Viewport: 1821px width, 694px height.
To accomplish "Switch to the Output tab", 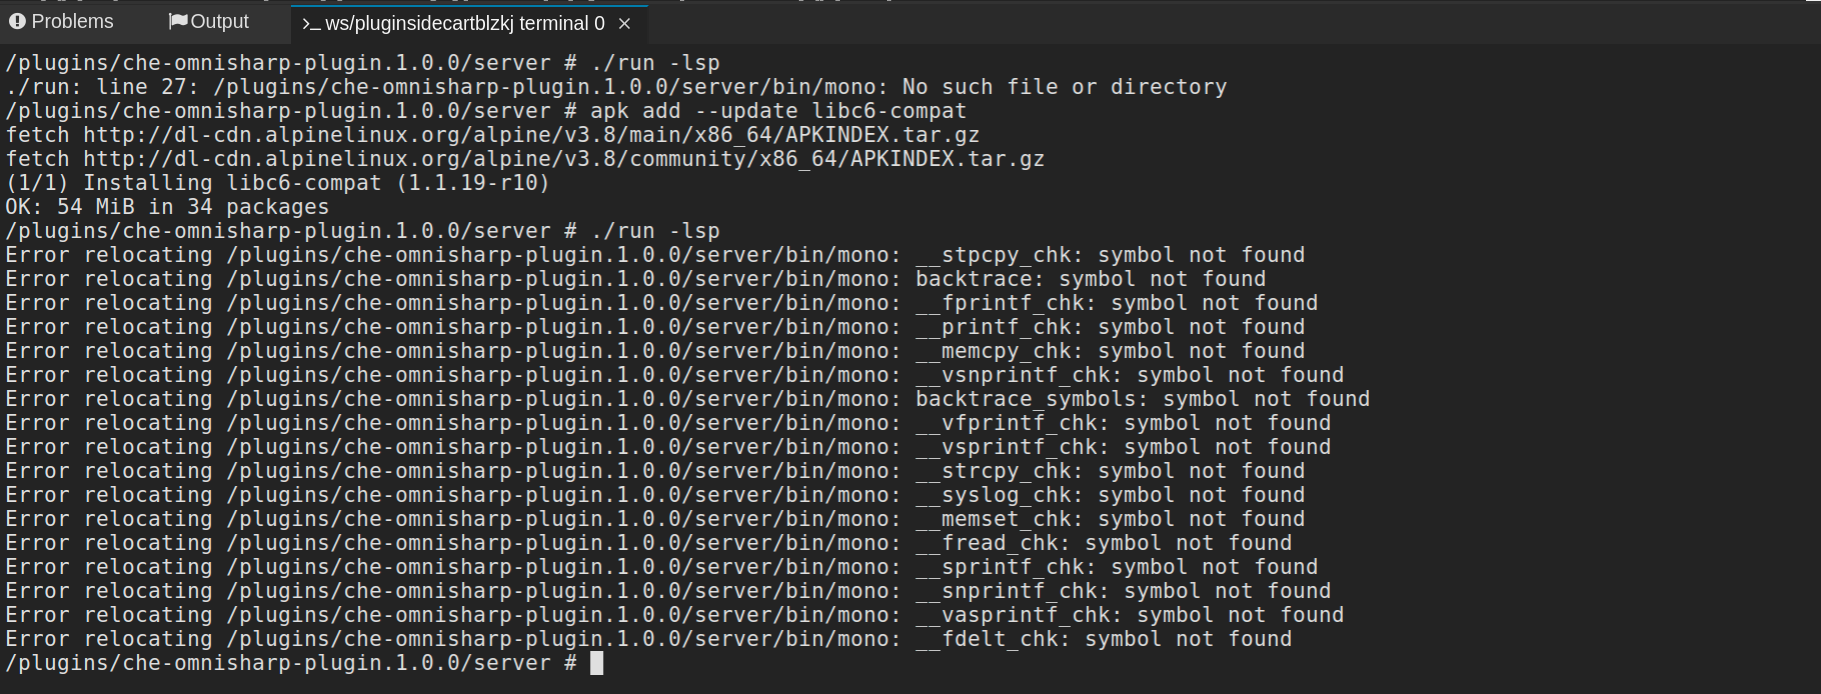I will point(219,21).
